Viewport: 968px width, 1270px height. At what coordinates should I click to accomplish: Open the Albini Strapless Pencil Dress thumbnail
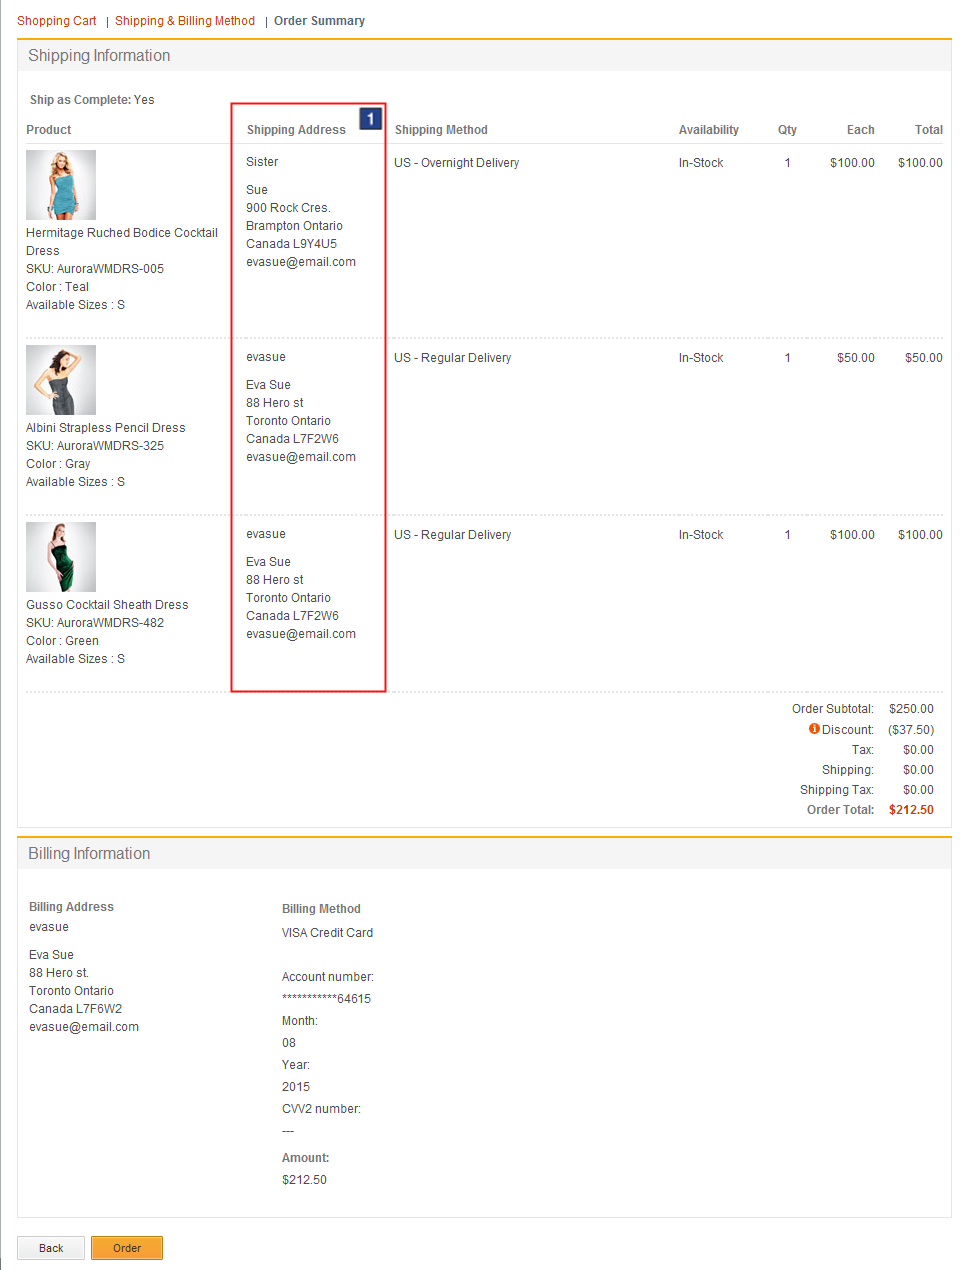coord(60,379)
